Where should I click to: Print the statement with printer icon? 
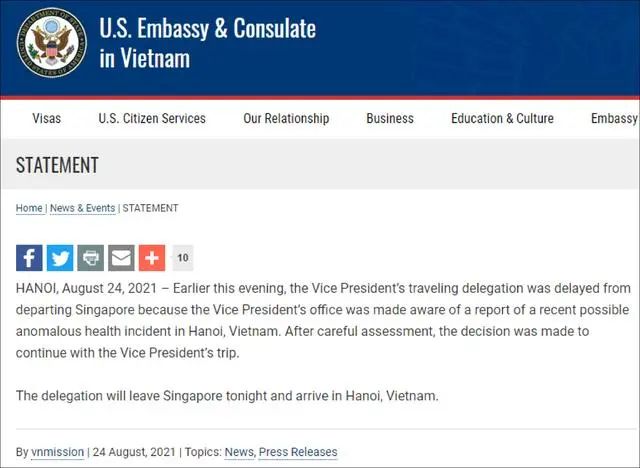click(90, 258)
